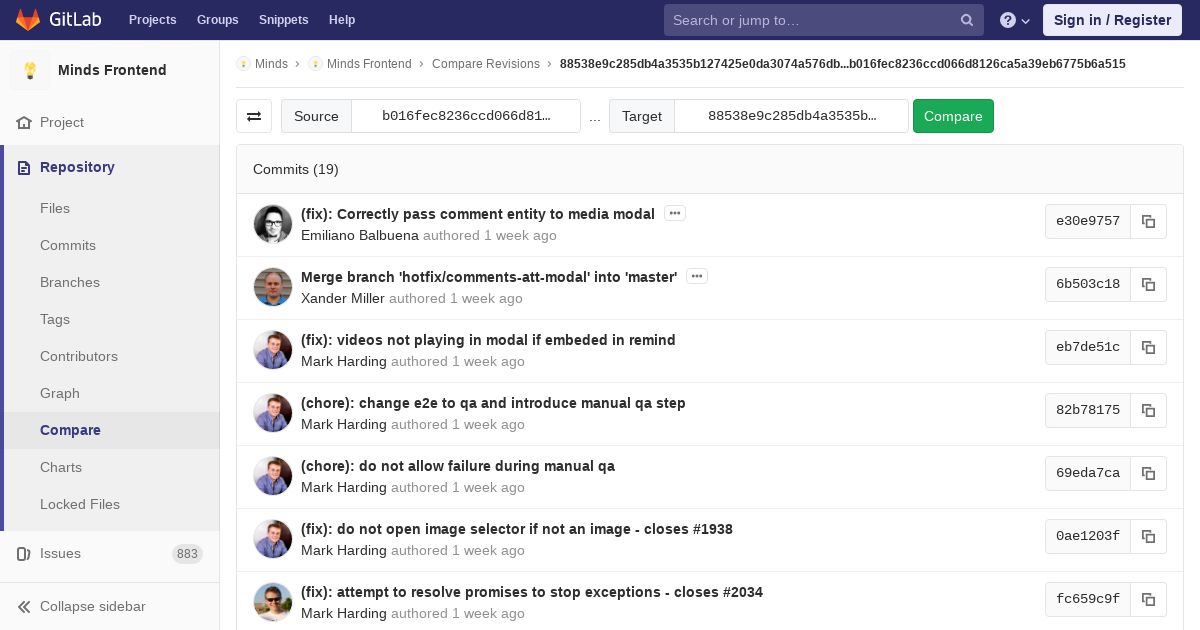Click the Issues count badge 883
The image size is (1200, 630).
187,554
